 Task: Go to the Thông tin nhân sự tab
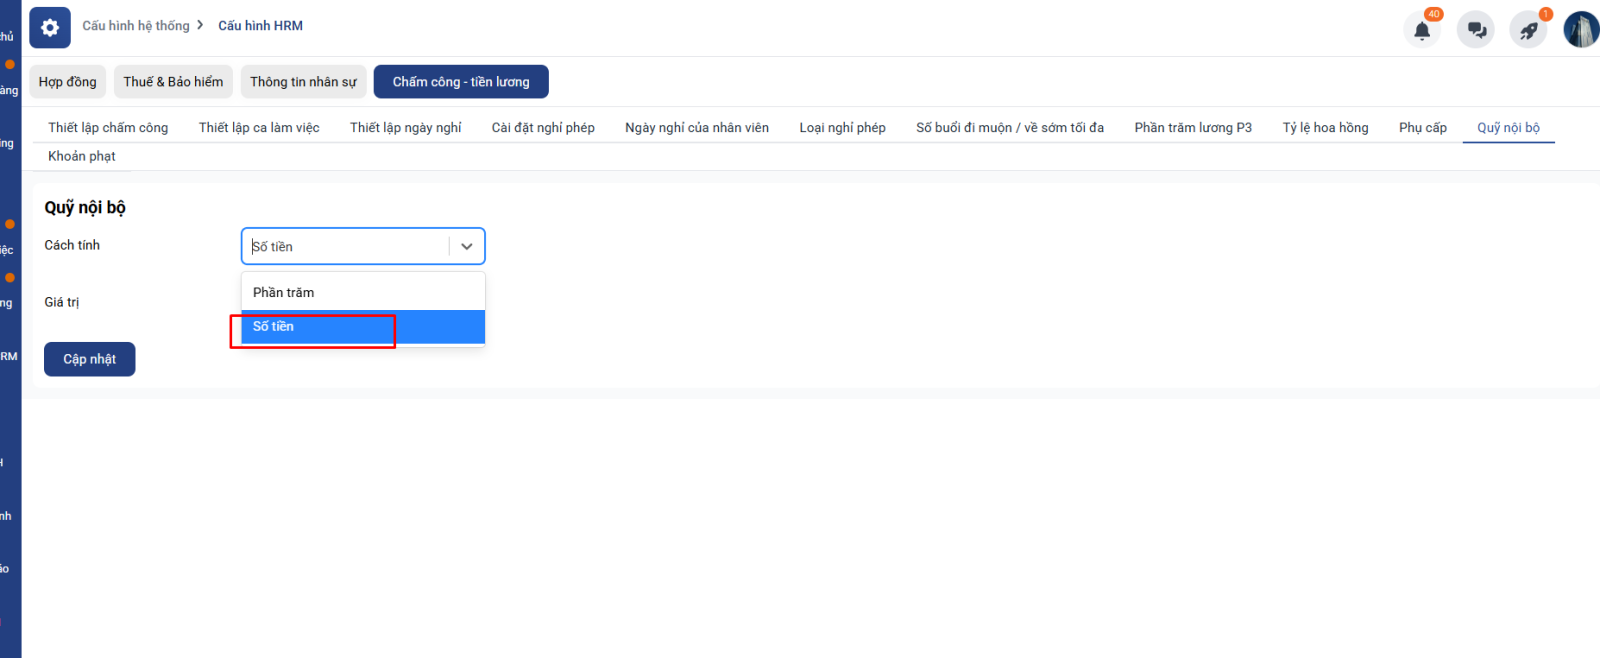[303, 82]
